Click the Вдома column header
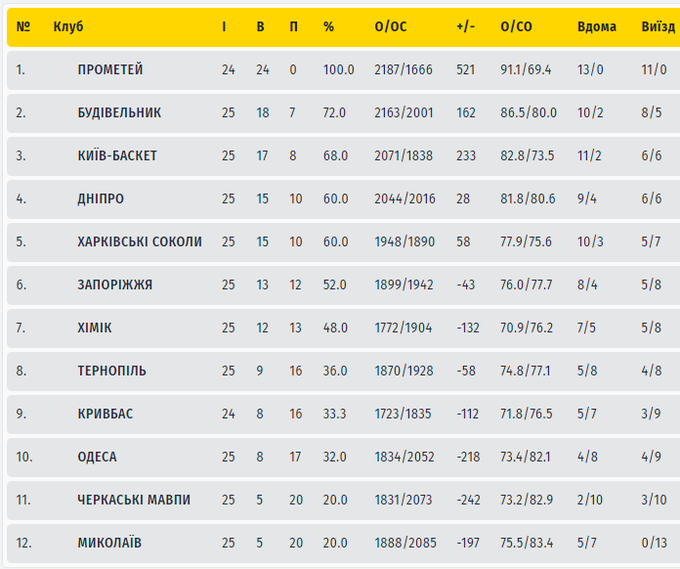The image size is (680, 569). pyautogui.click(x=597, y=27)
